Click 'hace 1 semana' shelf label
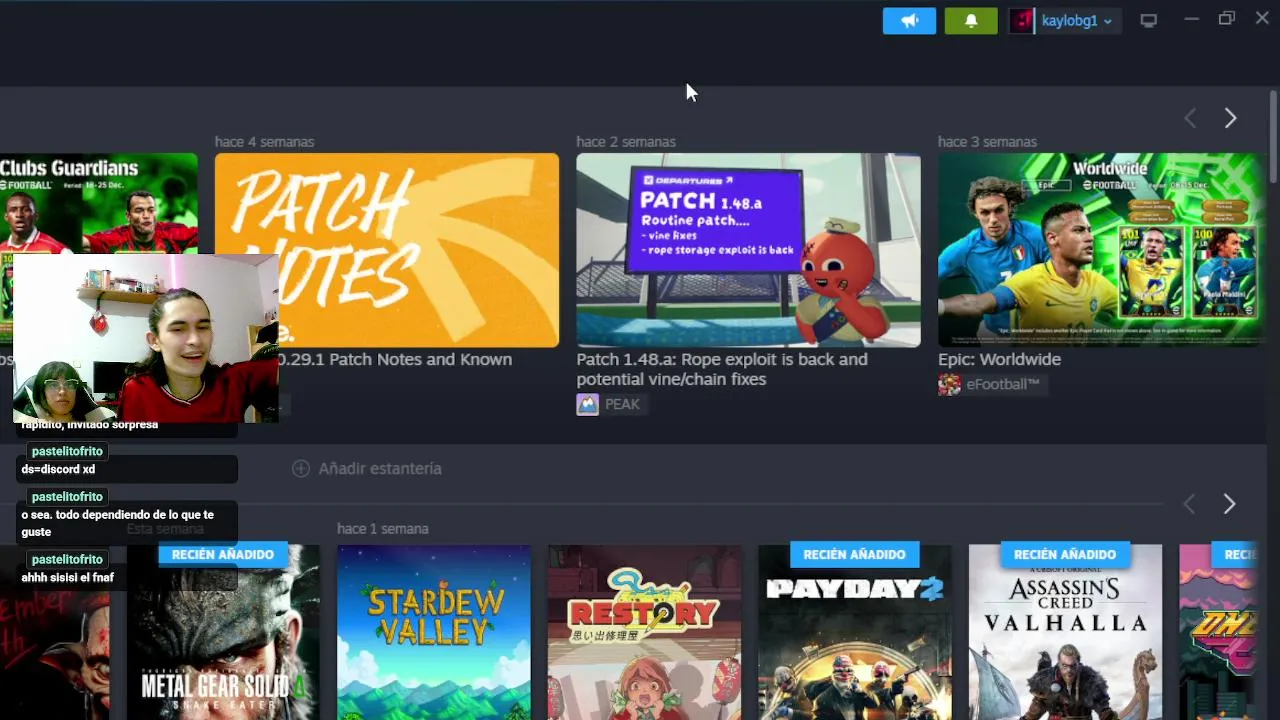 coord(383,528)
